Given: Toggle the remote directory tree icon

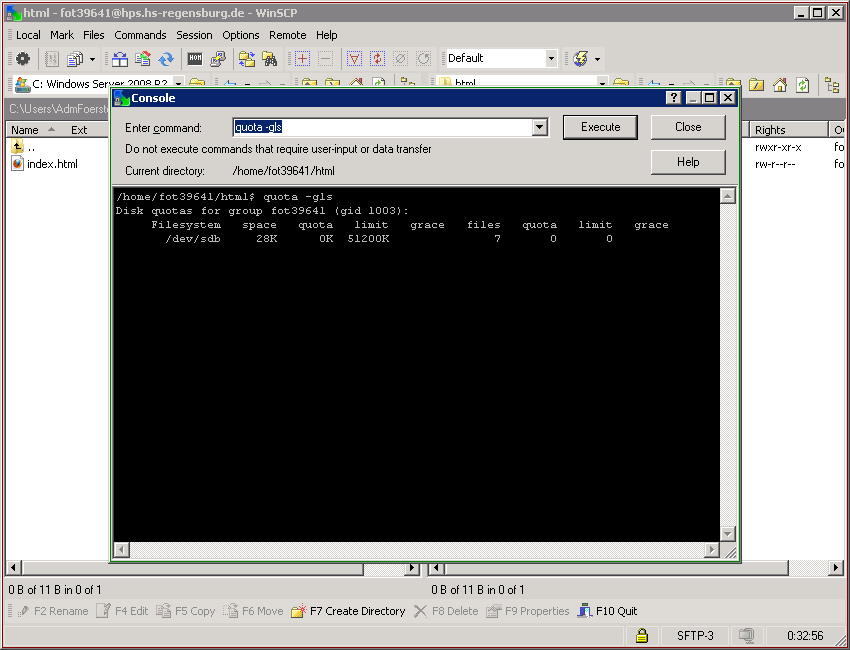Looking at the screenshot, I should (832, 85).
